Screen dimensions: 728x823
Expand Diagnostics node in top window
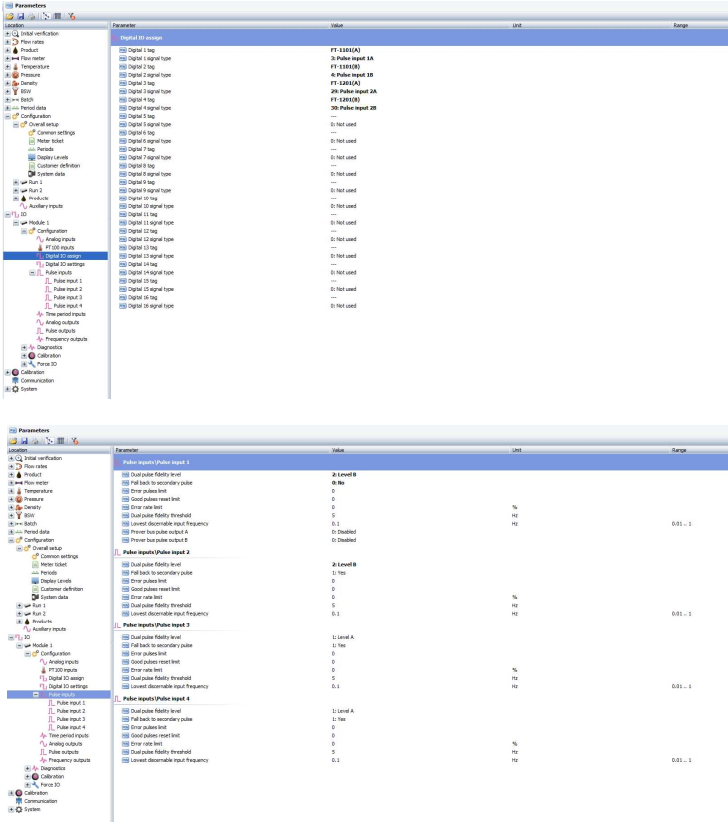point(24,347)
